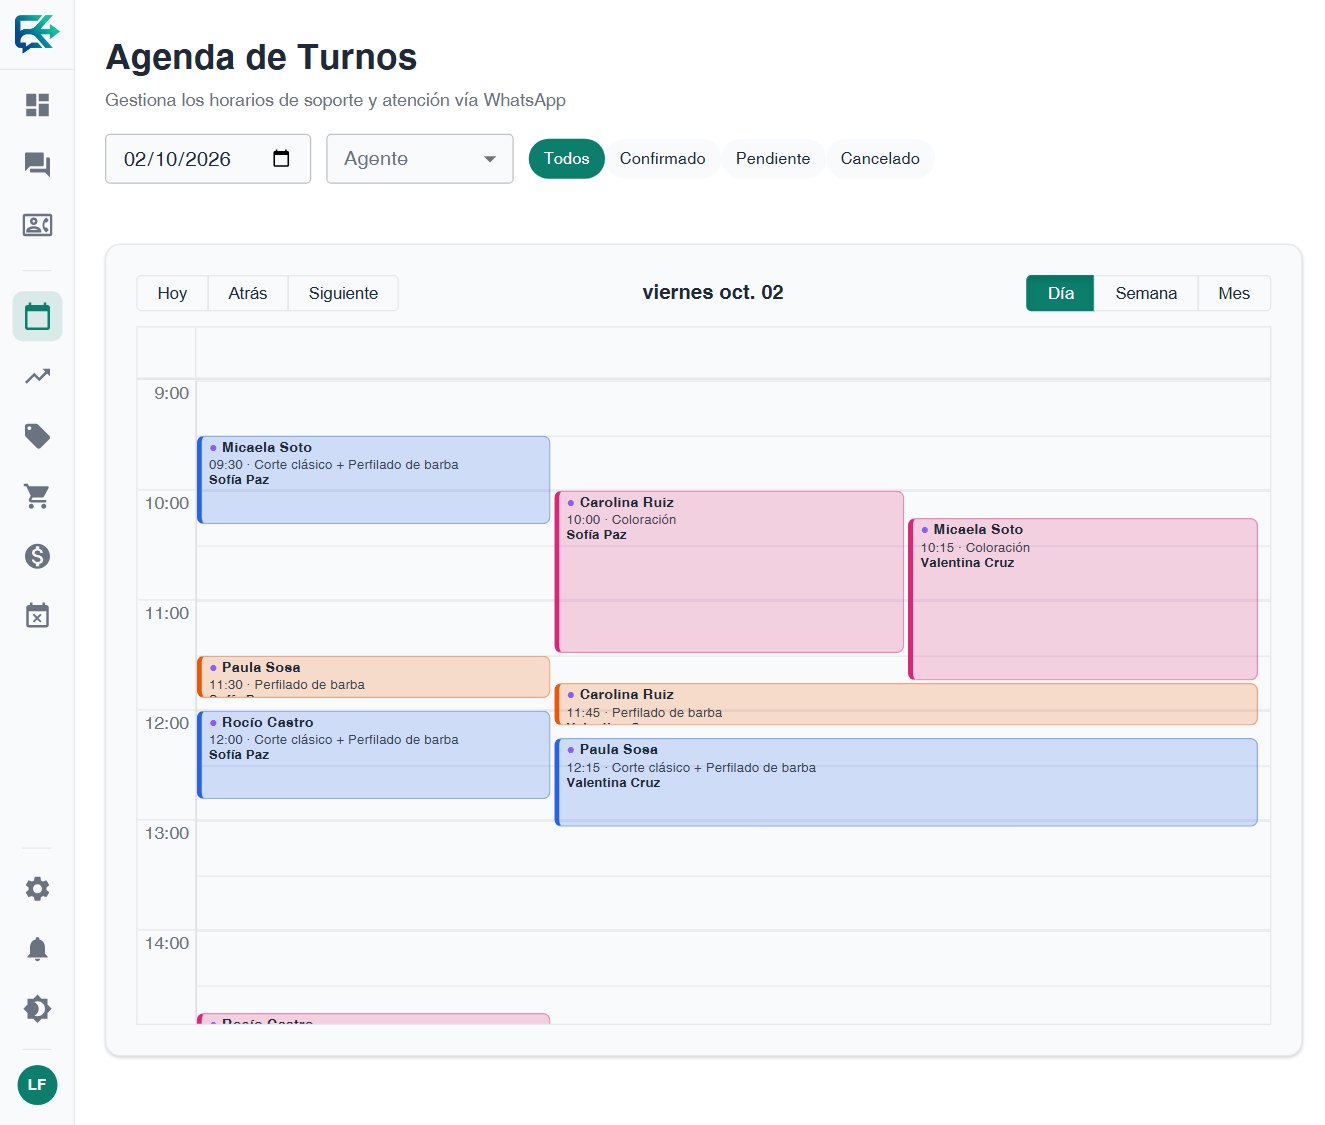The height and width of the screenshot is (1125, 1325).
Task: Open the shopping cart icon
Action: 37,496
